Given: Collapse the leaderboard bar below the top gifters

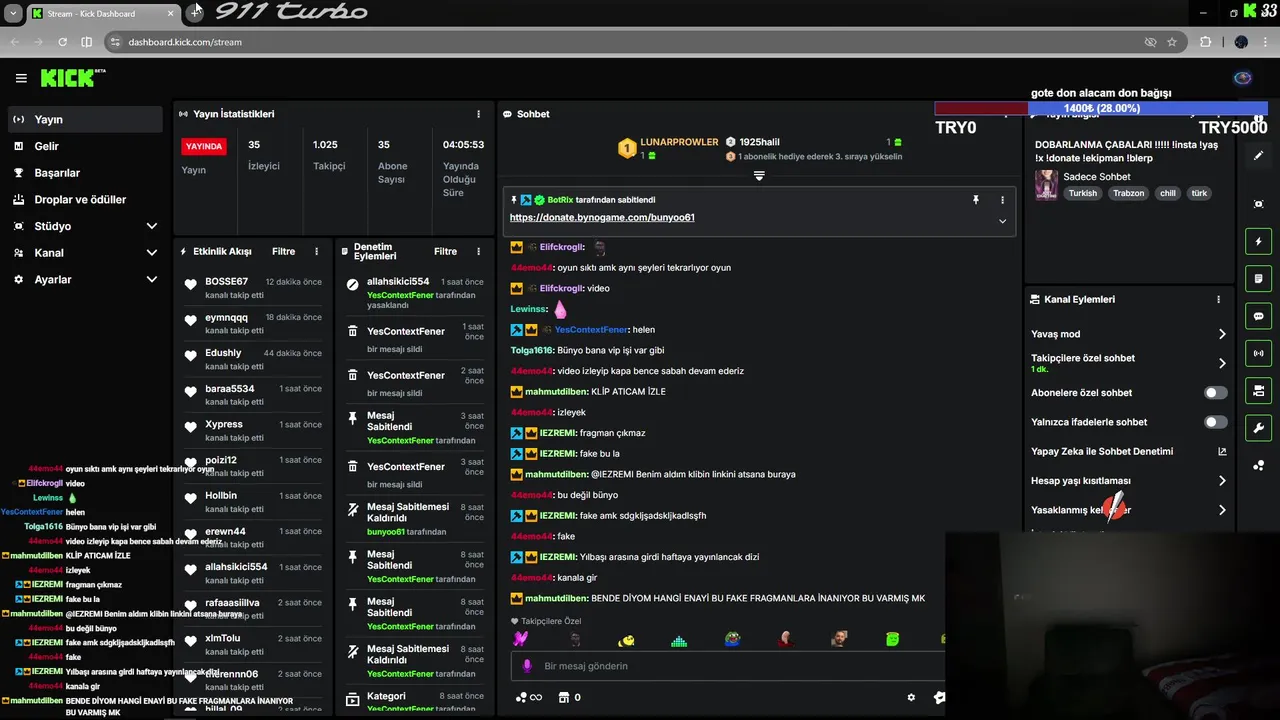Looking at the screenshot, I should (x=759, y=176).
